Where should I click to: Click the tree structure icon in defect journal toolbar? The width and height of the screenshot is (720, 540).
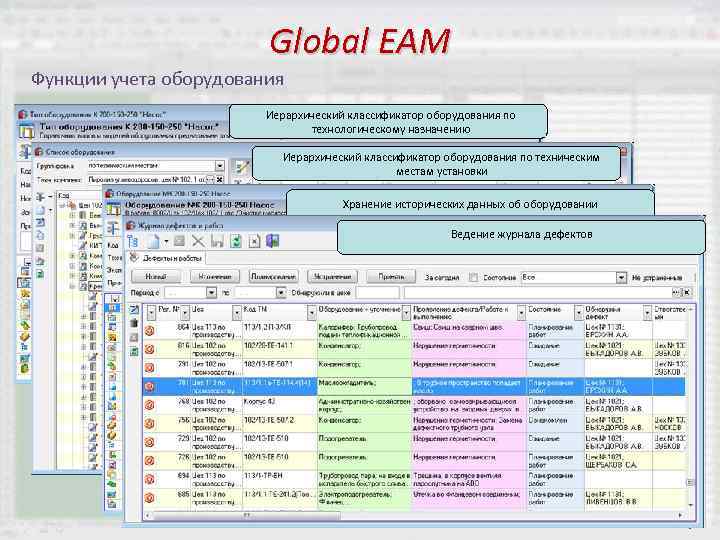pos(133,241)
